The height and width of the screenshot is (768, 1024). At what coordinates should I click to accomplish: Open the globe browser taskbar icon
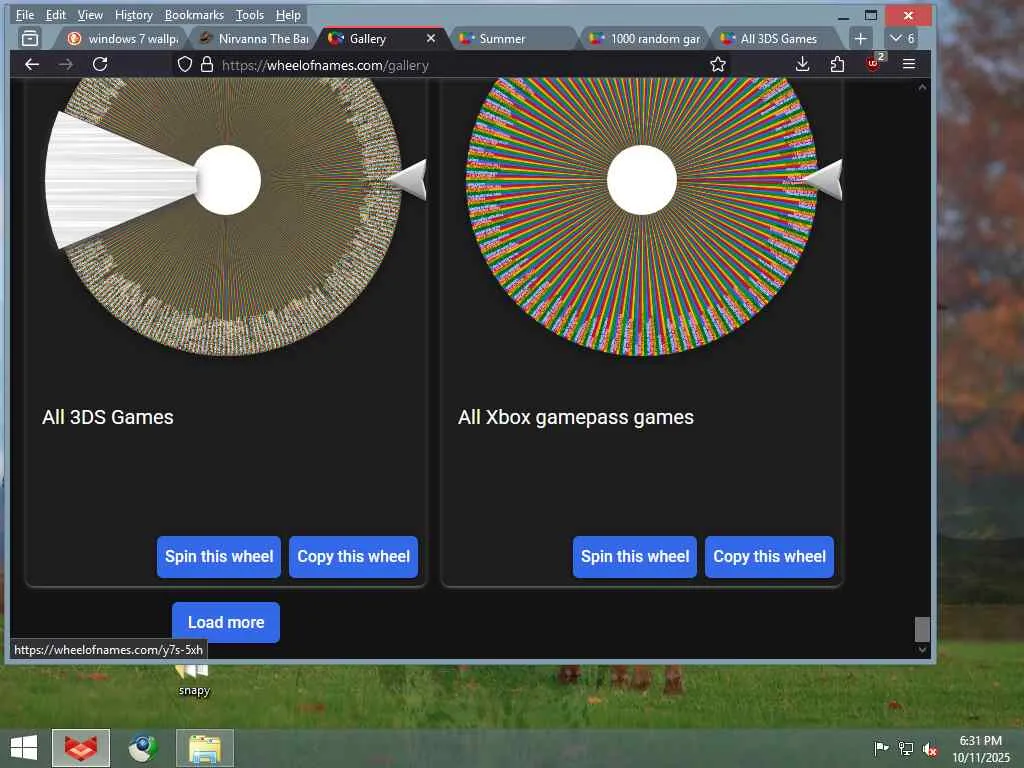tap(142, 748)
